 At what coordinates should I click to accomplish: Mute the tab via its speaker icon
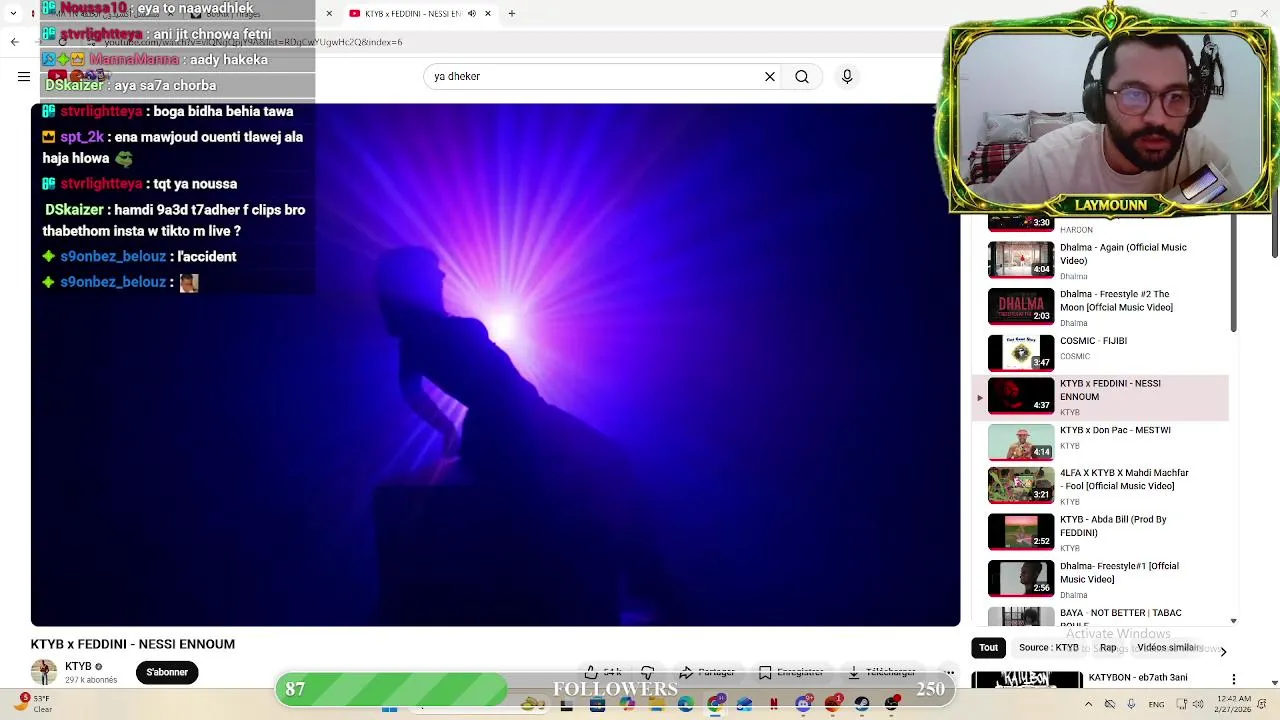click(472, 13)
